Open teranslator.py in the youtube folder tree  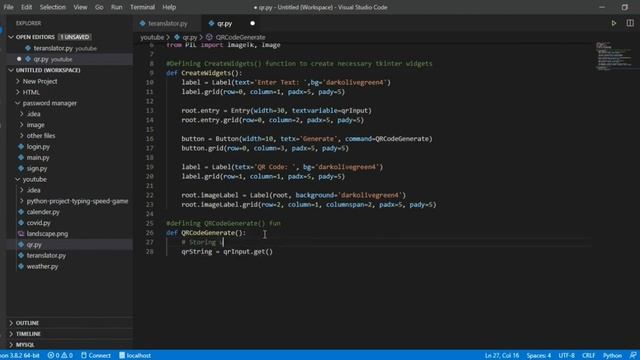tap(46, 256)
